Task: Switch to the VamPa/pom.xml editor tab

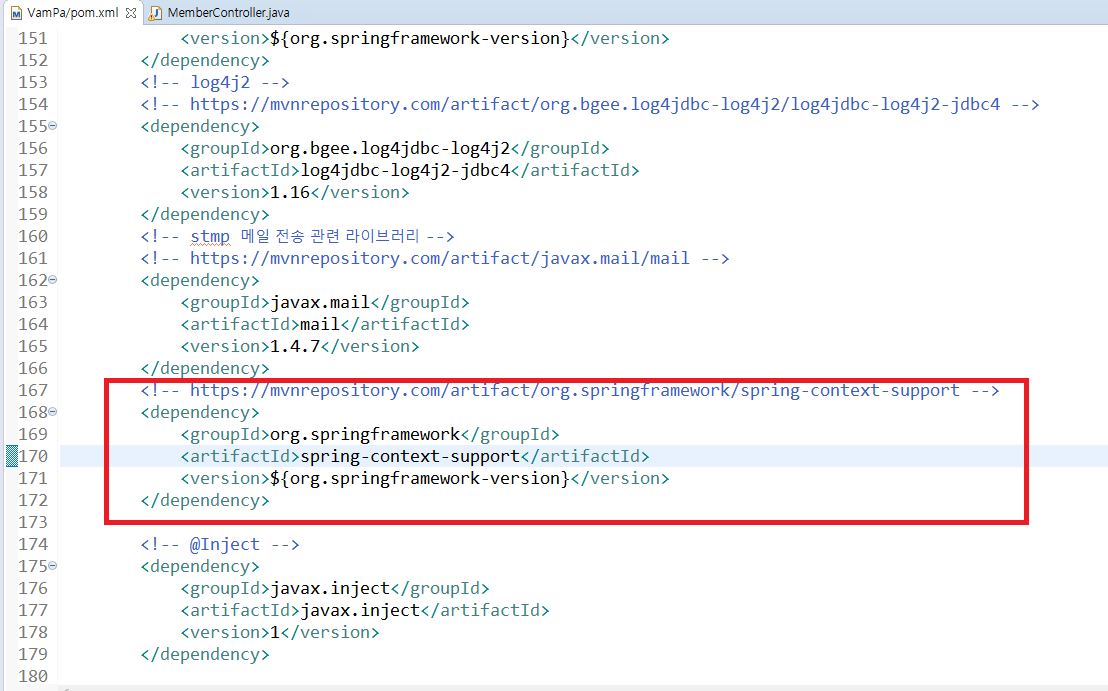Action: tap(72, 13)
